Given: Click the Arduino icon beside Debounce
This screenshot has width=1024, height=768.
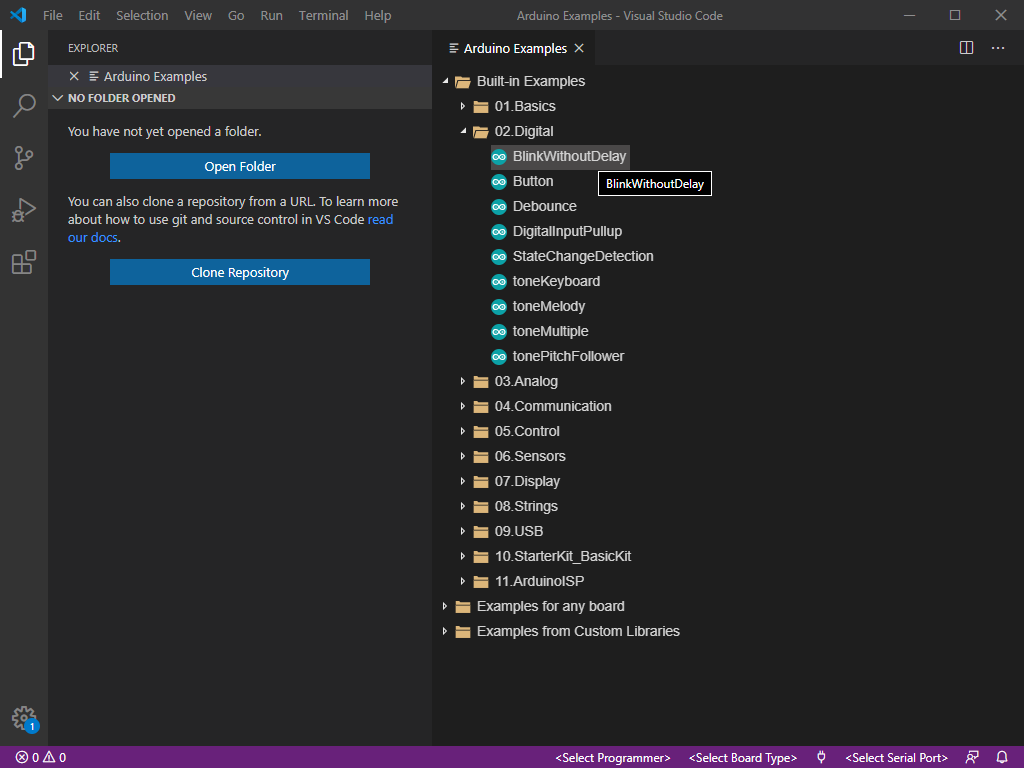Looking at the screenshot, I should 499,206.
